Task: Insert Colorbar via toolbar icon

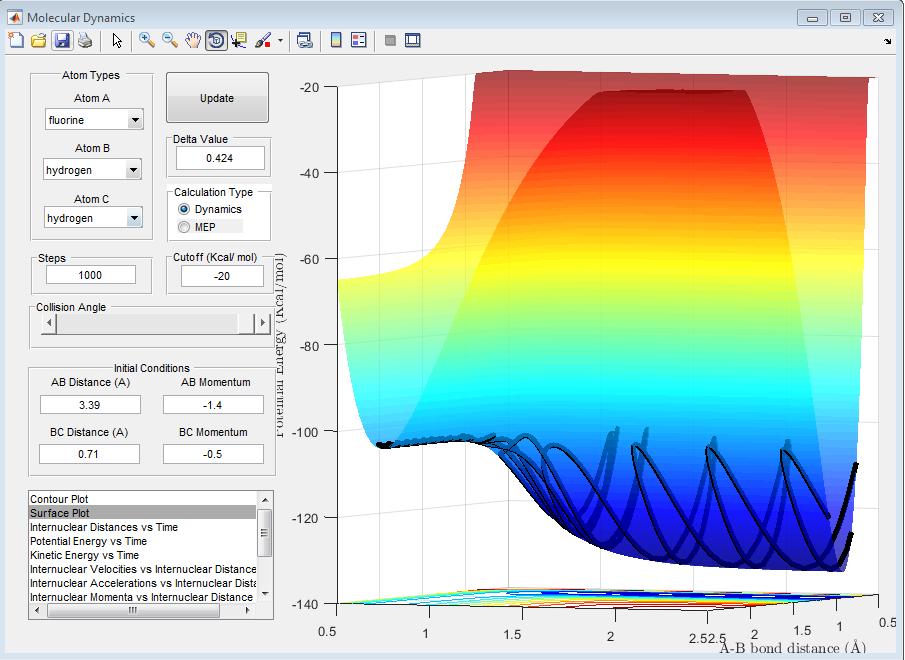Action: 336,40
